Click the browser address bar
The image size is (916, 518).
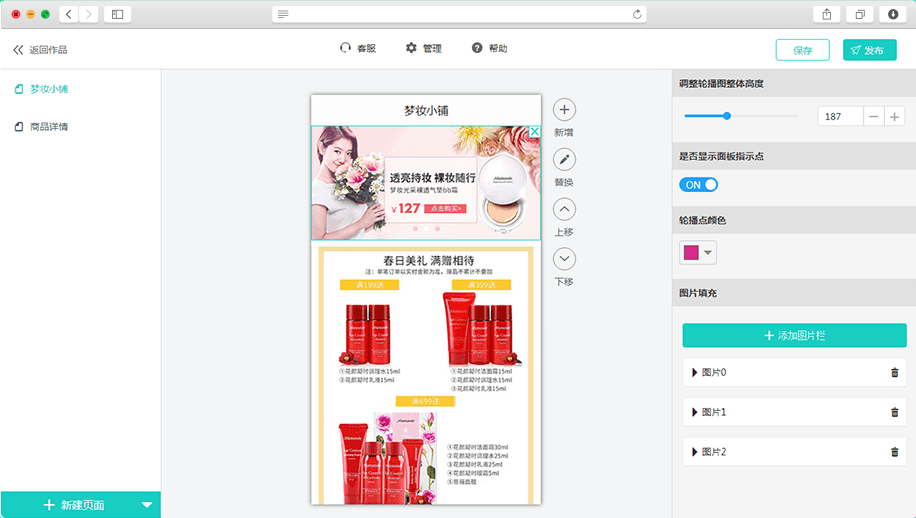coord(459,14)
